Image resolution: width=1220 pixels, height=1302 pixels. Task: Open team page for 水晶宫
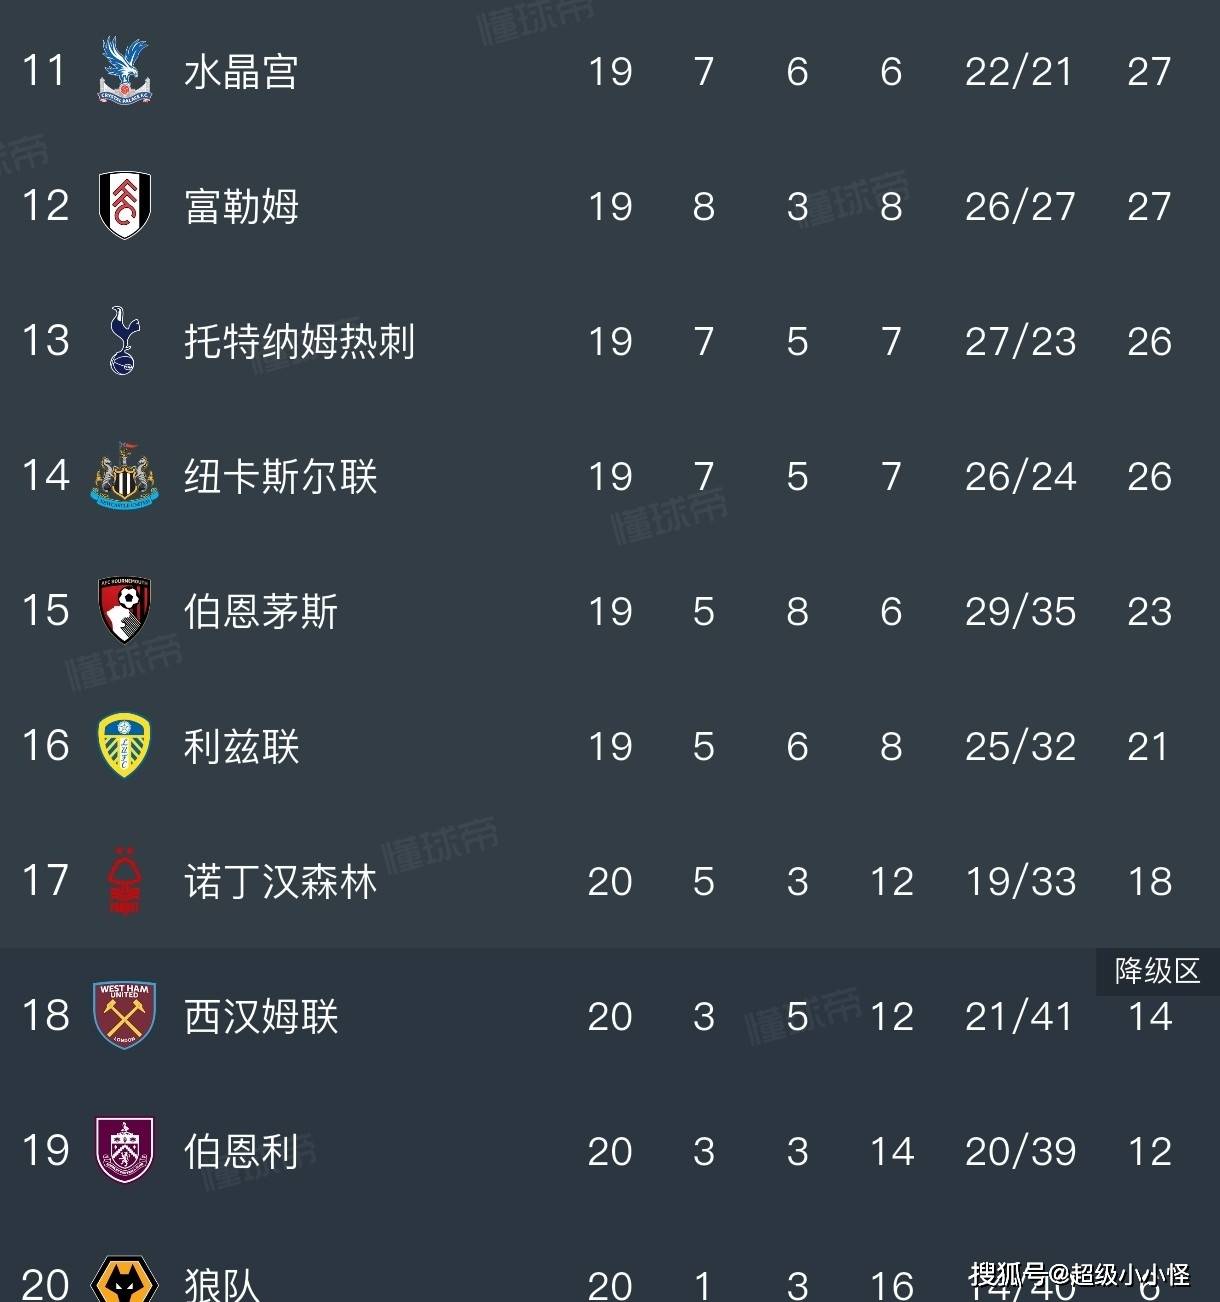click(x=241, y=72)
